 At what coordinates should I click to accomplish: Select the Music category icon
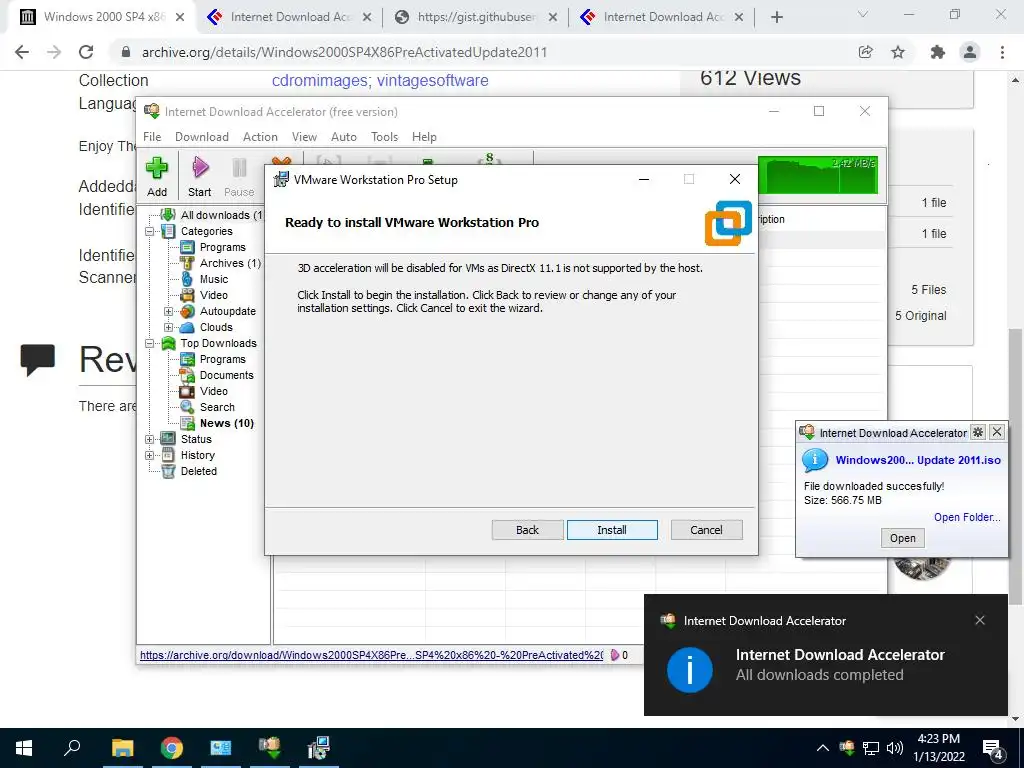coord(187,280)
